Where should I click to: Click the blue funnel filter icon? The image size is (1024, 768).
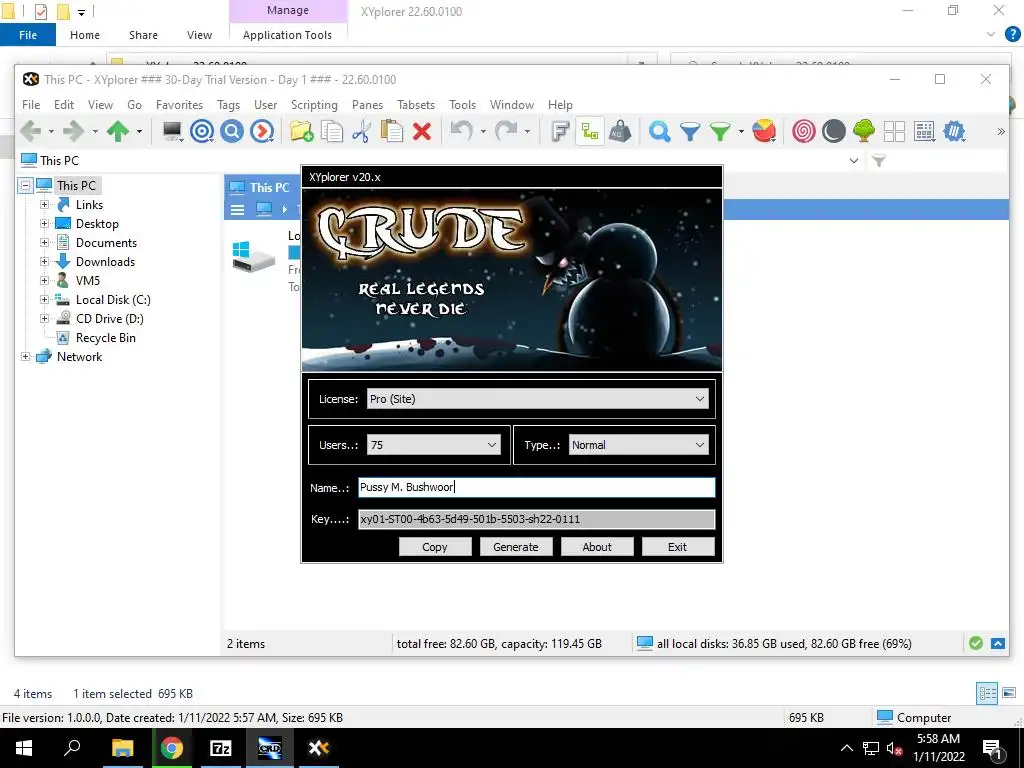click(690, 132)
